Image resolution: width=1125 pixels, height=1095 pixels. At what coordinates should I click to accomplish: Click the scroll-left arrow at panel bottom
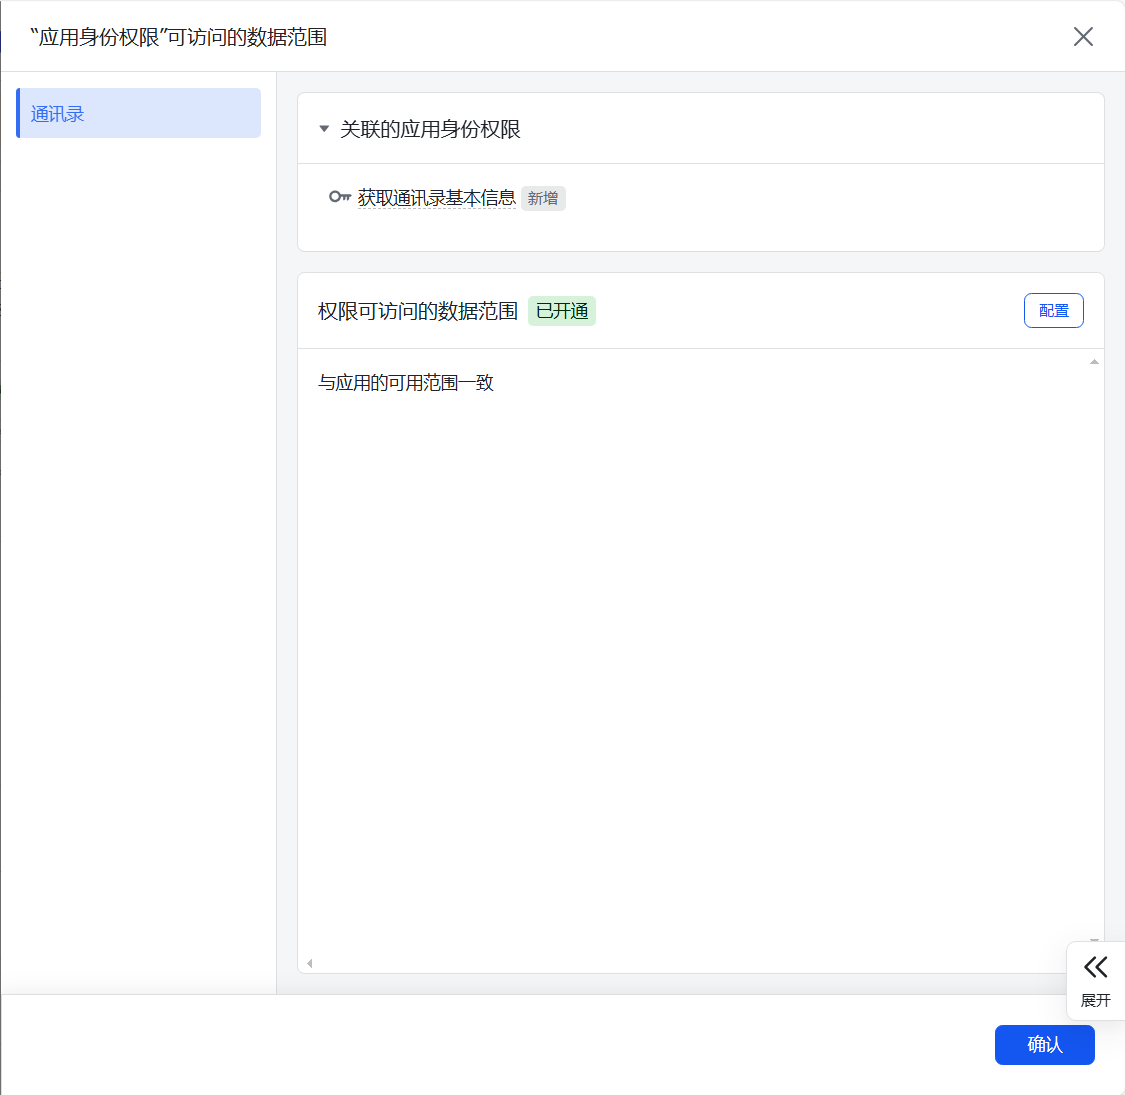tap(310, 963)
